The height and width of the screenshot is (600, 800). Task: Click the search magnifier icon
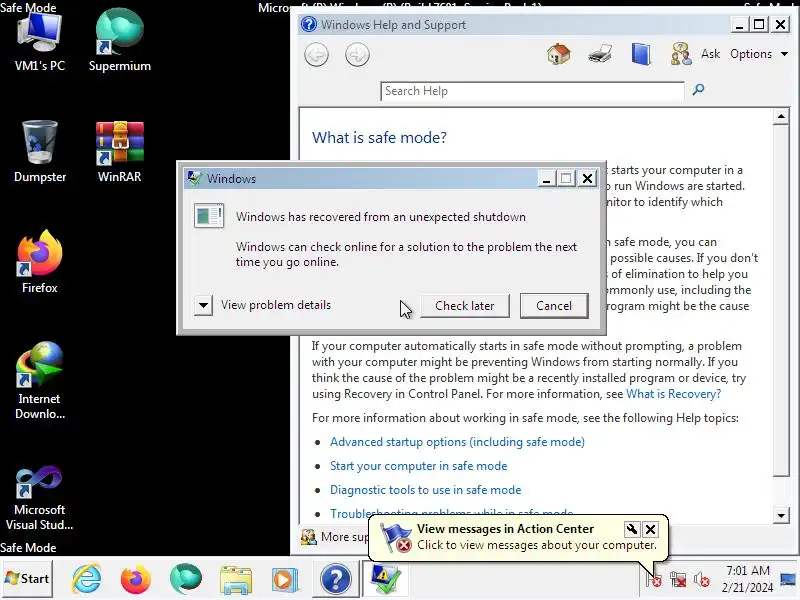pos(698,90)
